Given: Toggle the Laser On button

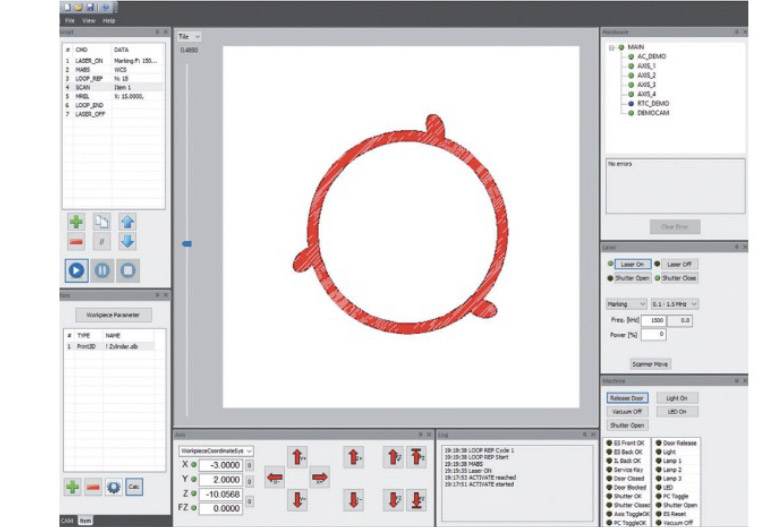Looking at the screenshot, I should click(630, 263).
